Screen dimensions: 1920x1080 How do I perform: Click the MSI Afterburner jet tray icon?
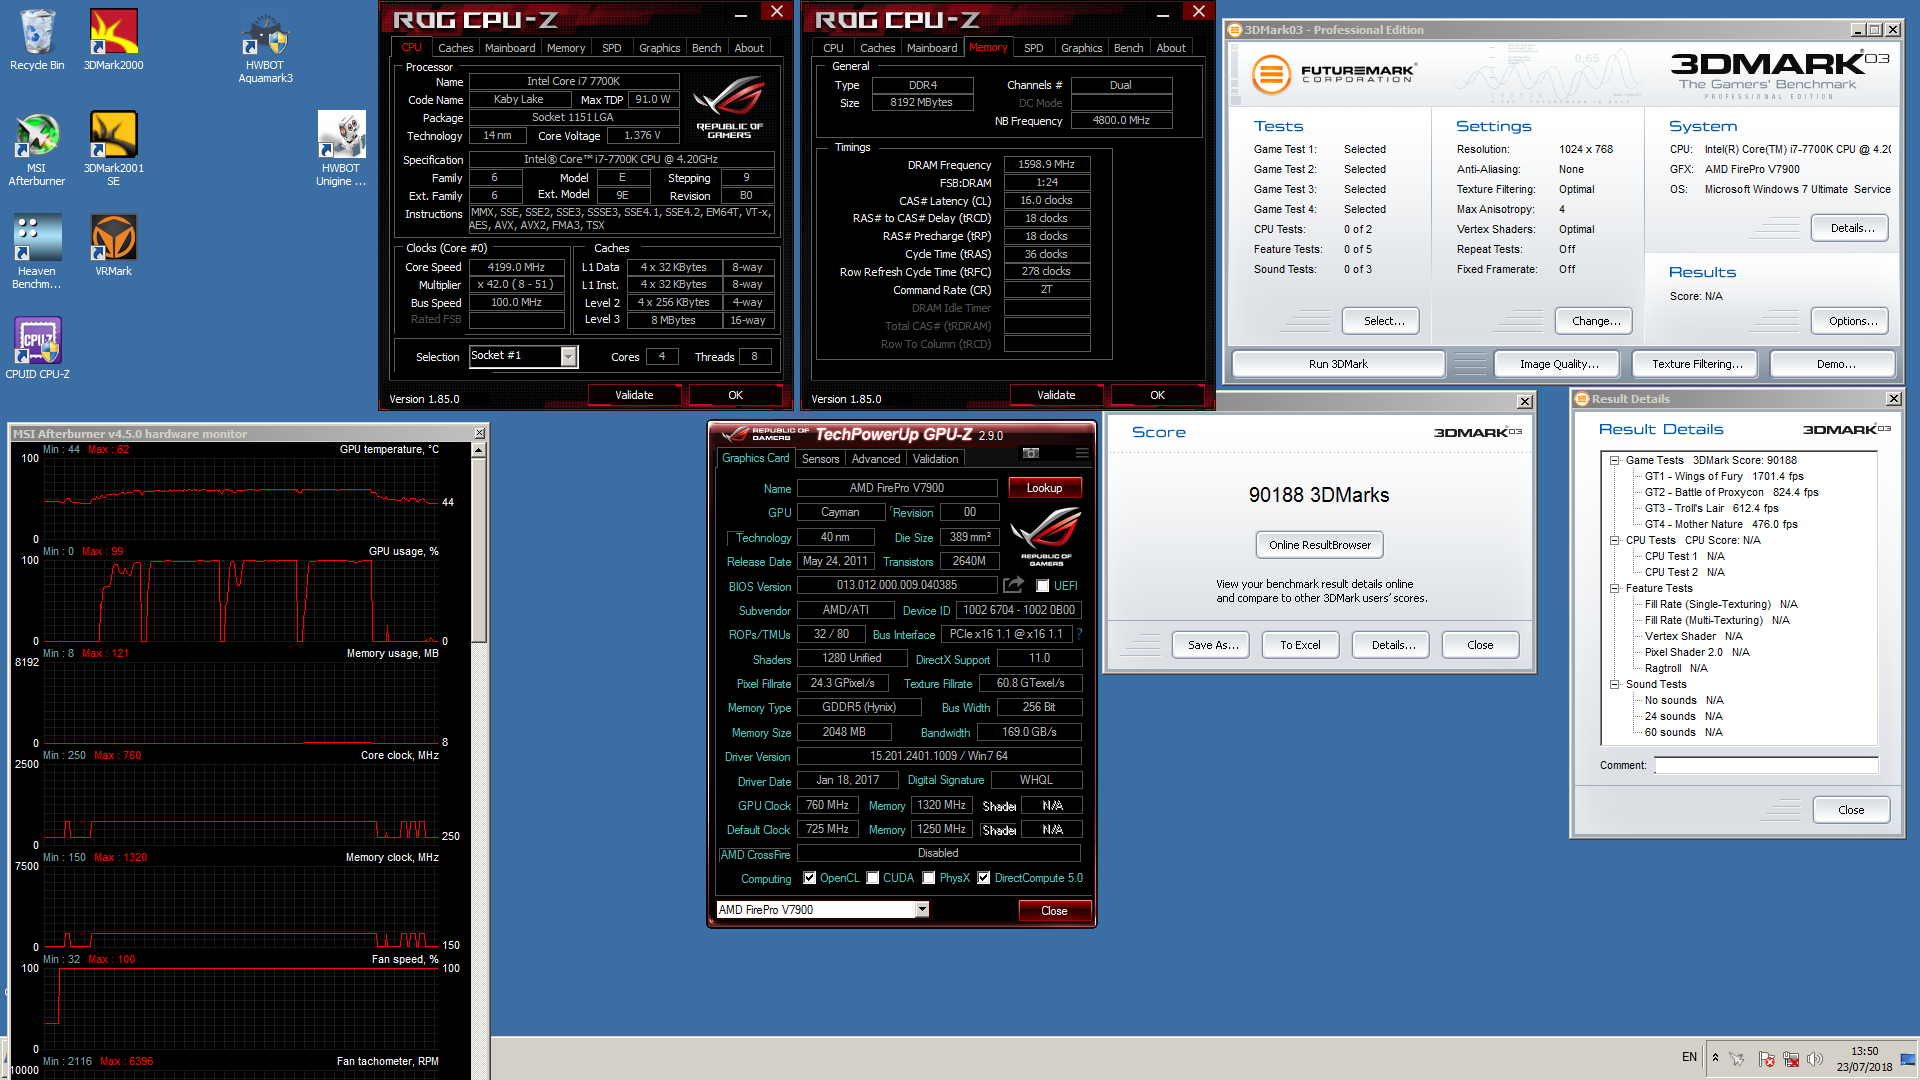tap(1736, 1059)
